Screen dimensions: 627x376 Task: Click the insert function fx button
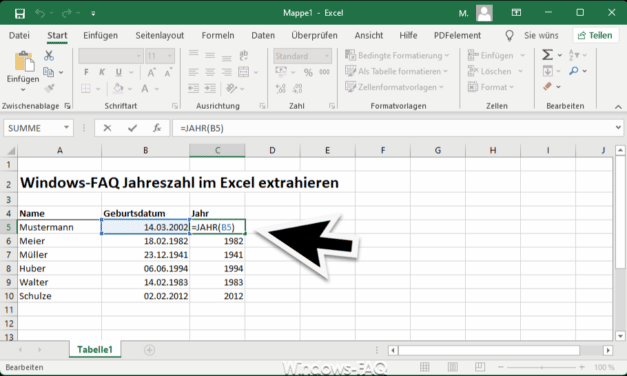click(157, 128)
